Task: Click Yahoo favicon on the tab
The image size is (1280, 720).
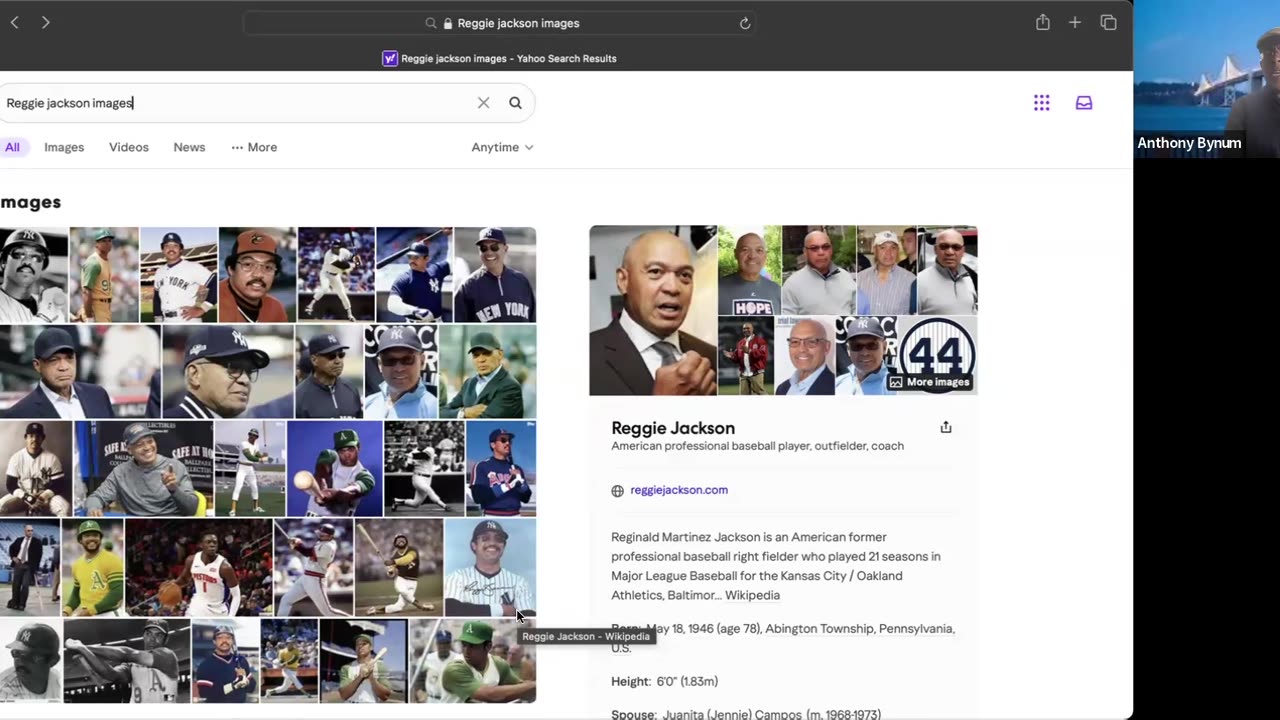Action: coord(390,58)
